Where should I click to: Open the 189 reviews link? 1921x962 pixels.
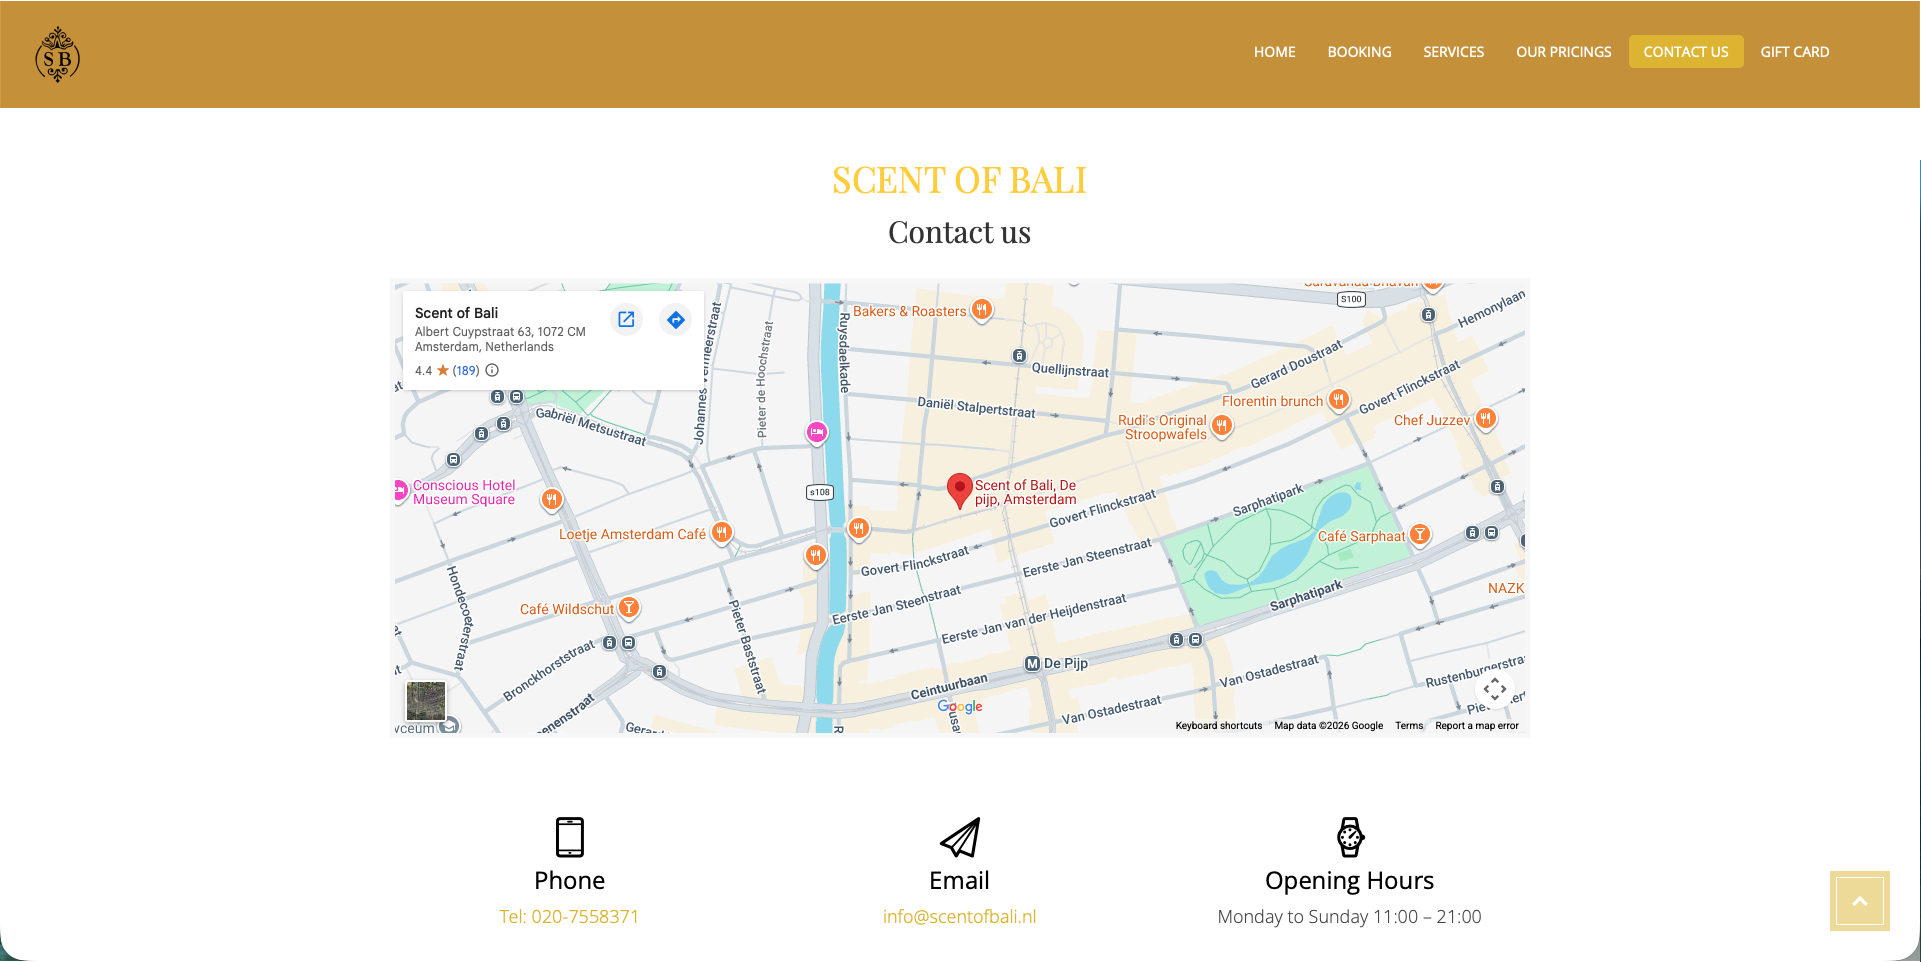coord(466,370)
